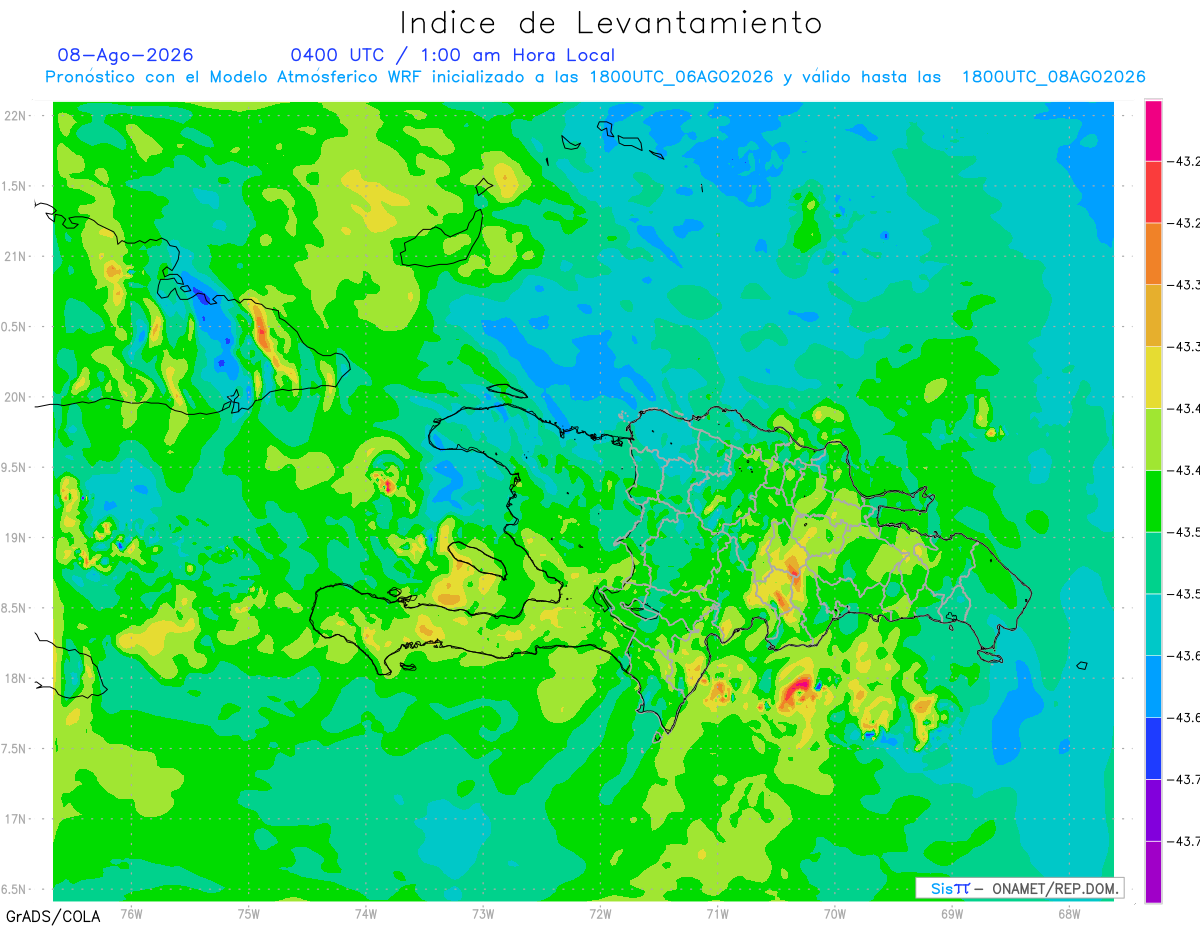Click the 'SisTT - ONAMET/REP.DOM.' label box
Screen dimensions: 1200x927
tap(1020, 888)
